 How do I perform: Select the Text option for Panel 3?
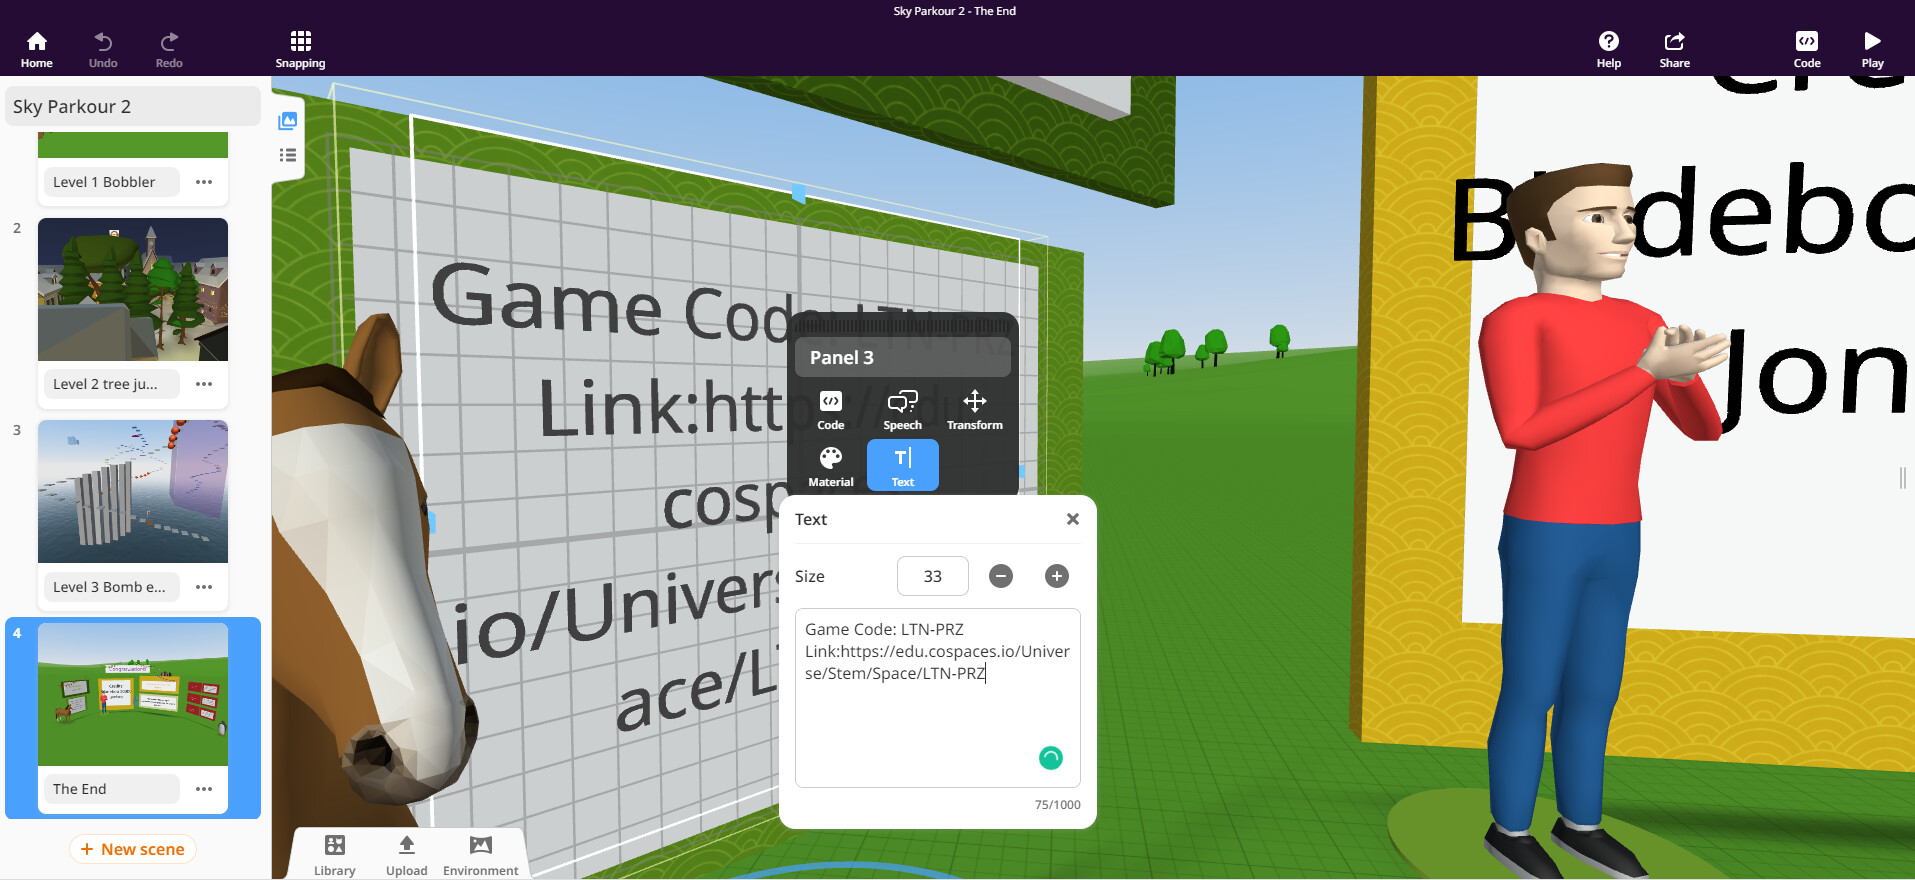[903, 466]
